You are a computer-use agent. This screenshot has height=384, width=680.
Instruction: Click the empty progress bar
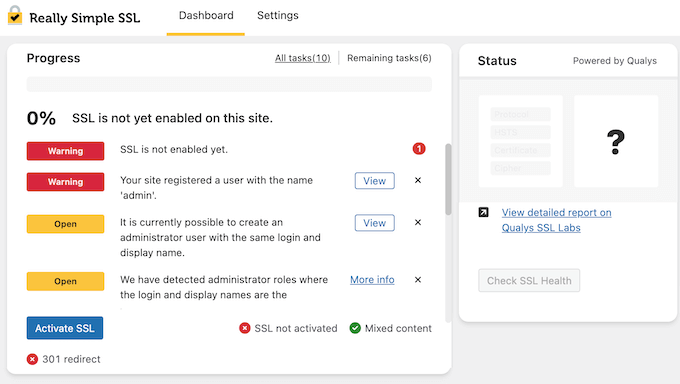click(229, 84)
